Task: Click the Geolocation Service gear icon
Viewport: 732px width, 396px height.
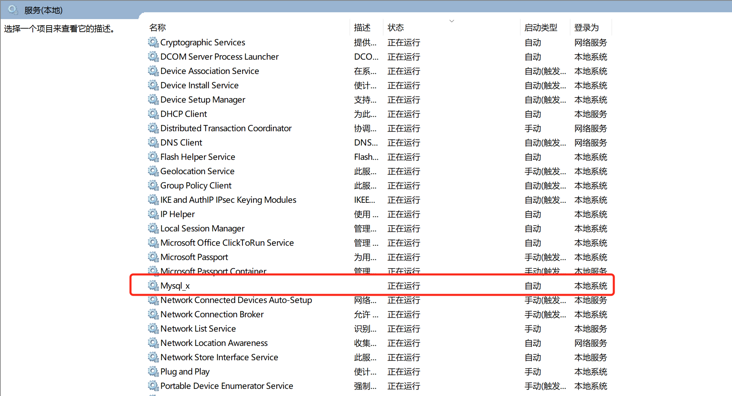Action: [x=153, y=171]
